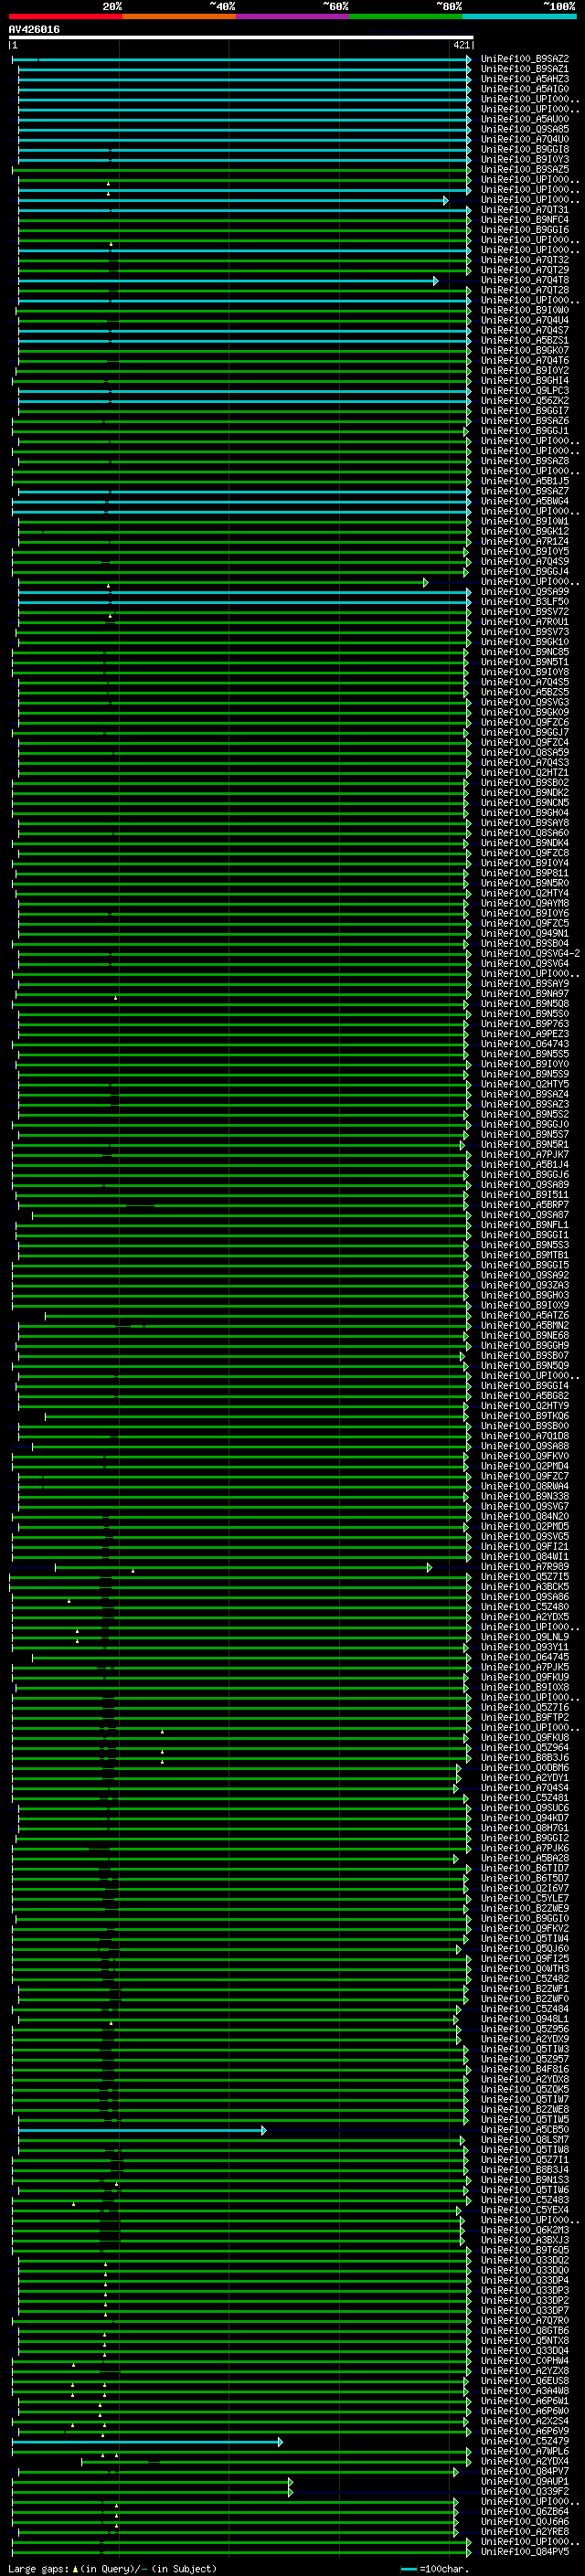
Task: Select the UniRef100_O64745 hit label
Action: tap(525, 1658)
